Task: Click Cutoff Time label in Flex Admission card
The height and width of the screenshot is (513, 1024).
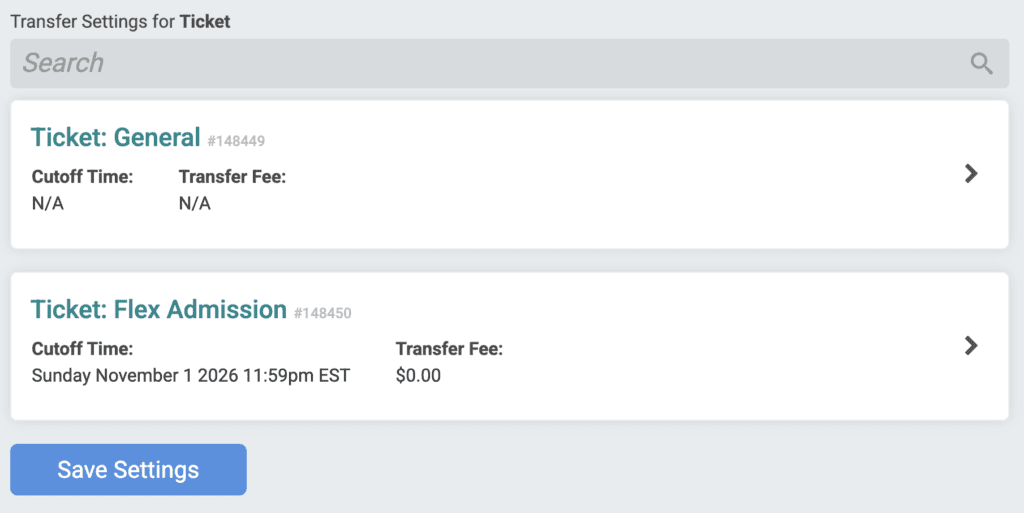Action: (82, 349)
